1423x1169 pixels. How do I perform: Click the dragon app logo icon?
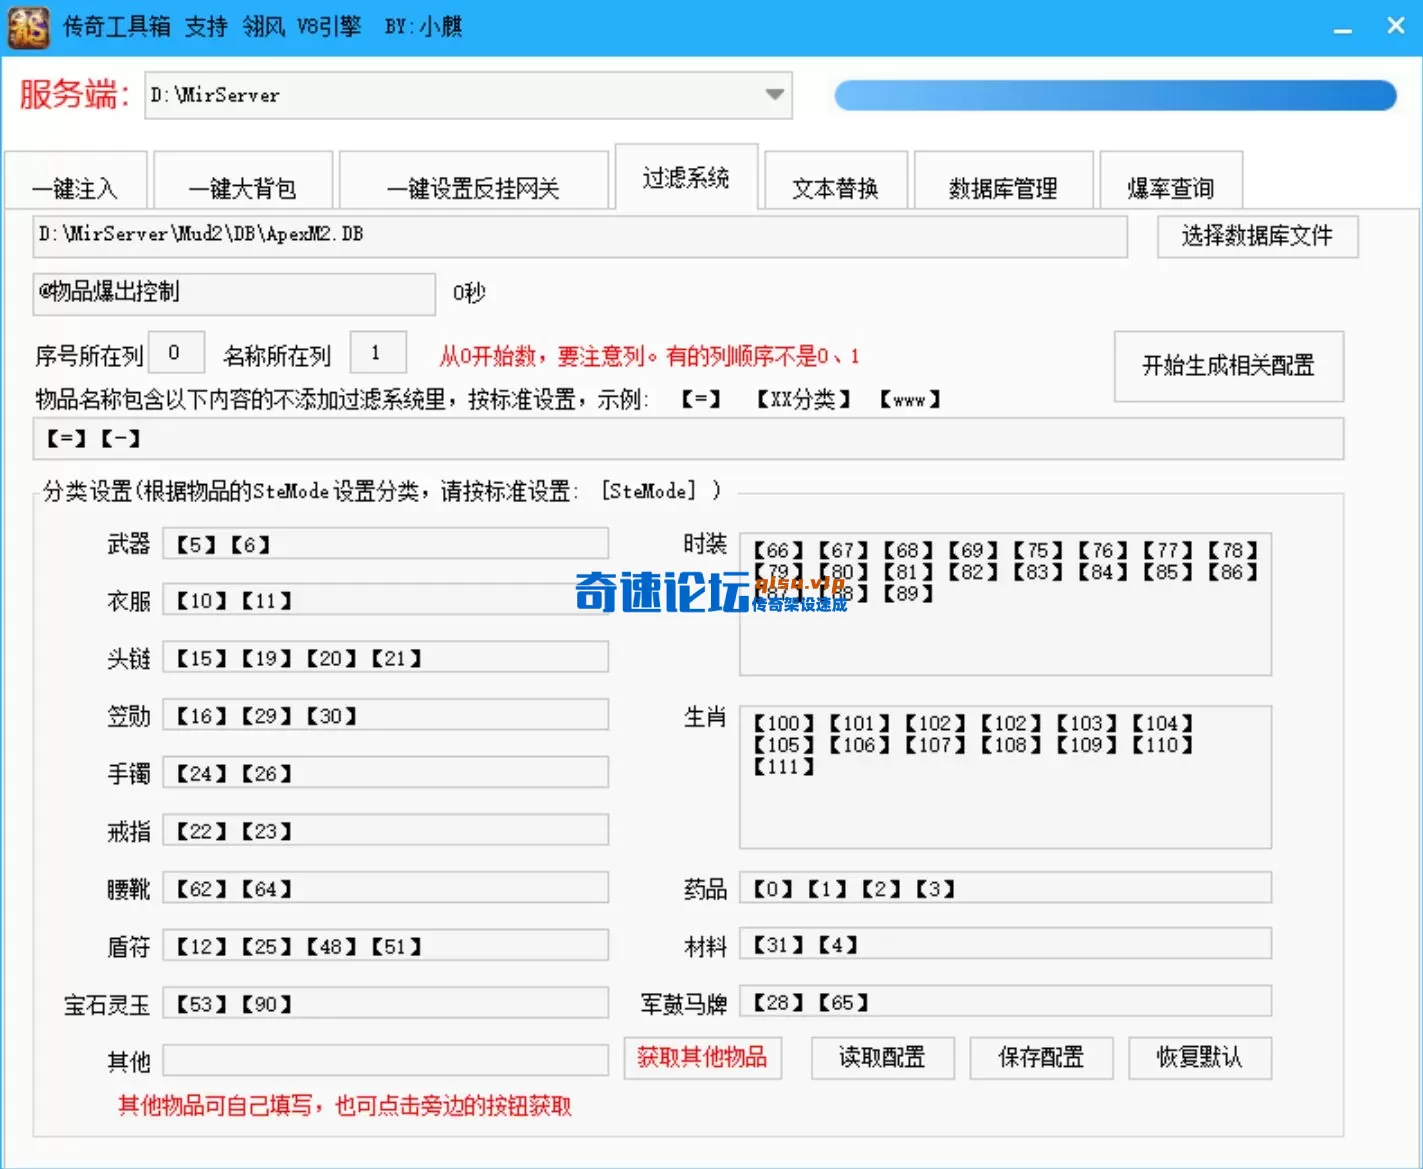click(x=27, y=26)
